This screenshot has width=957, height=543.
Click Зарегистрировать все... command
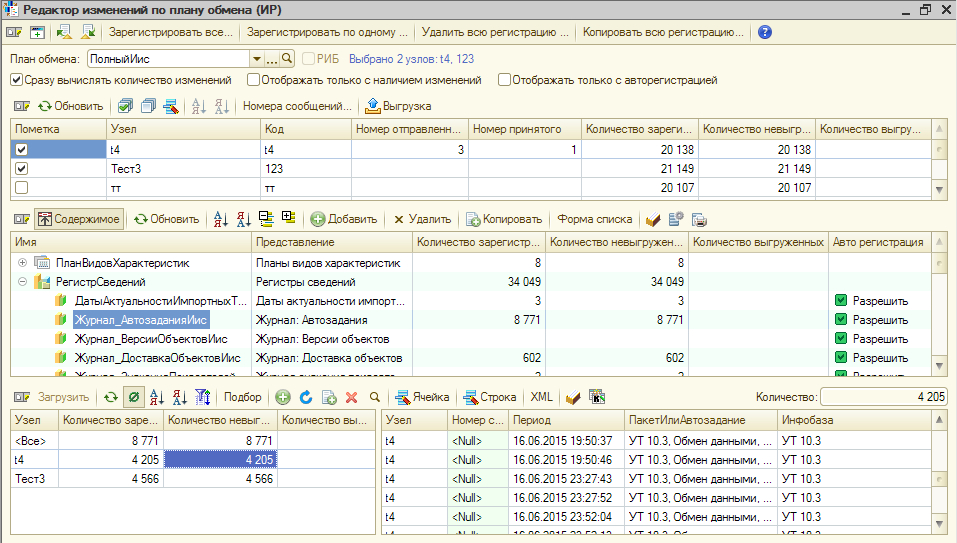coord(171,32)
